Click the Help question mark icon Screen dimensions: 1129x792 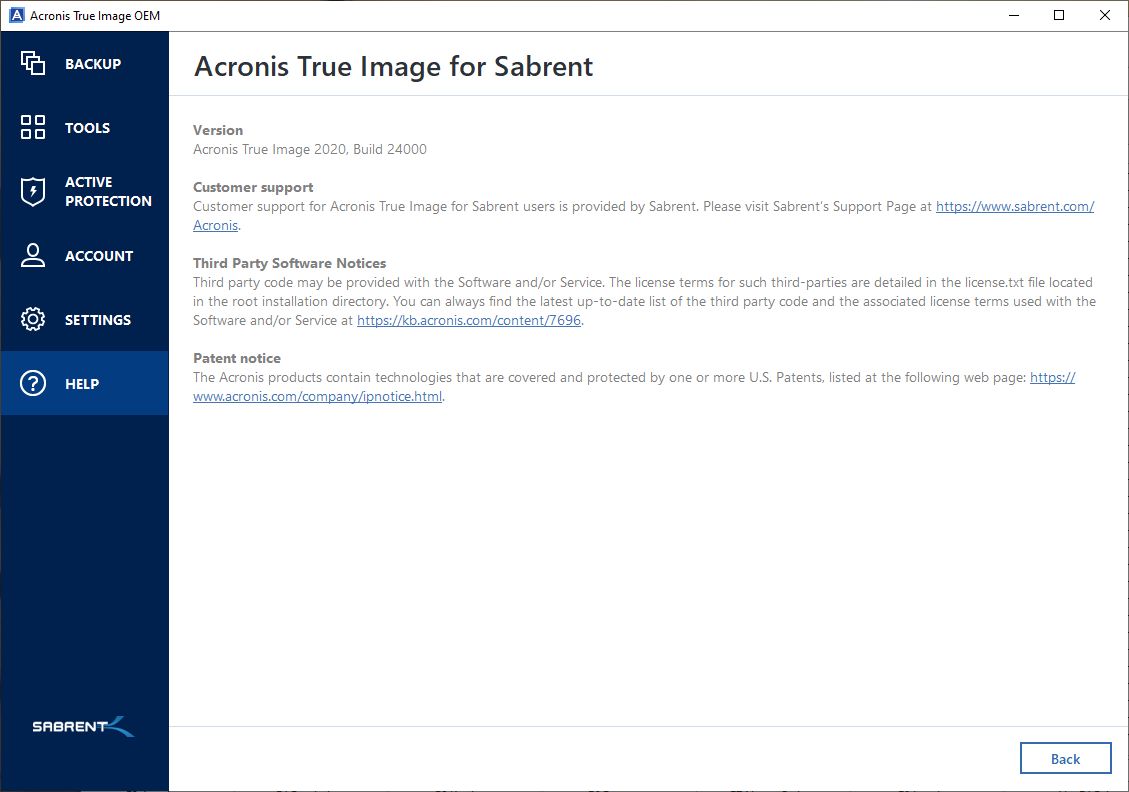click(x=33, y=384)
